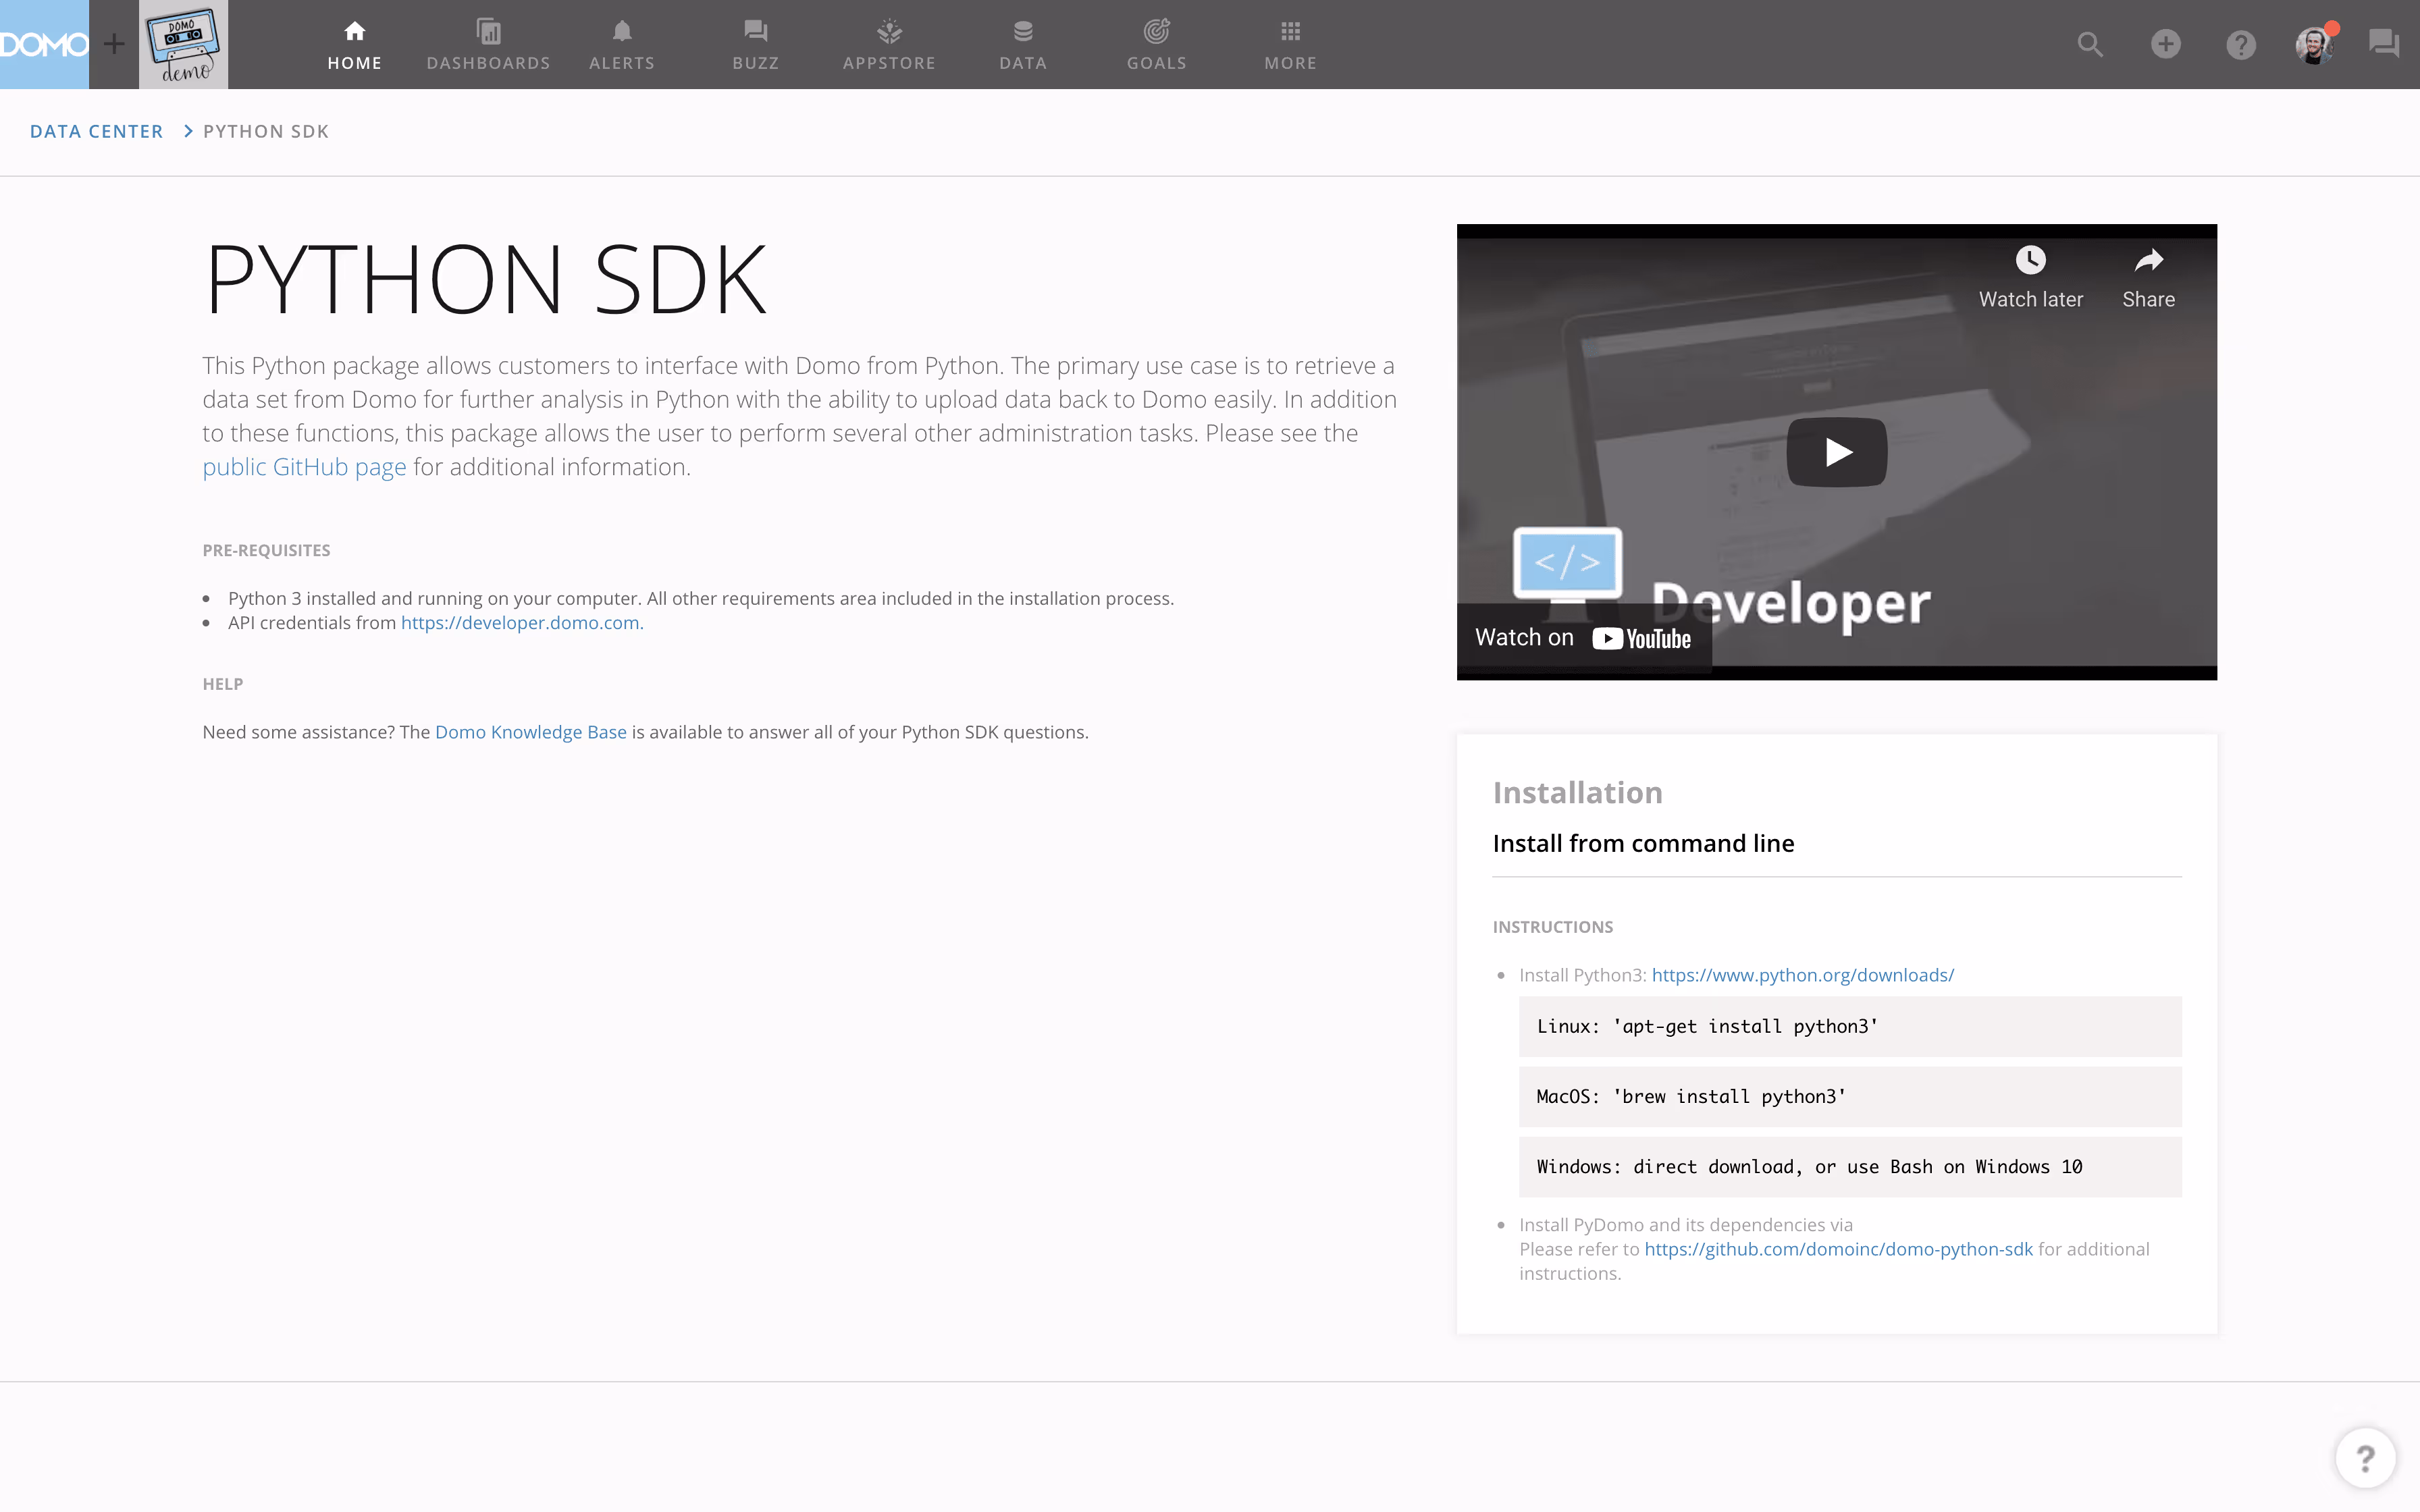2420x1512 pixels.
Task: Navigate to the Data Center breadcrumb
Action: [96, 131]
